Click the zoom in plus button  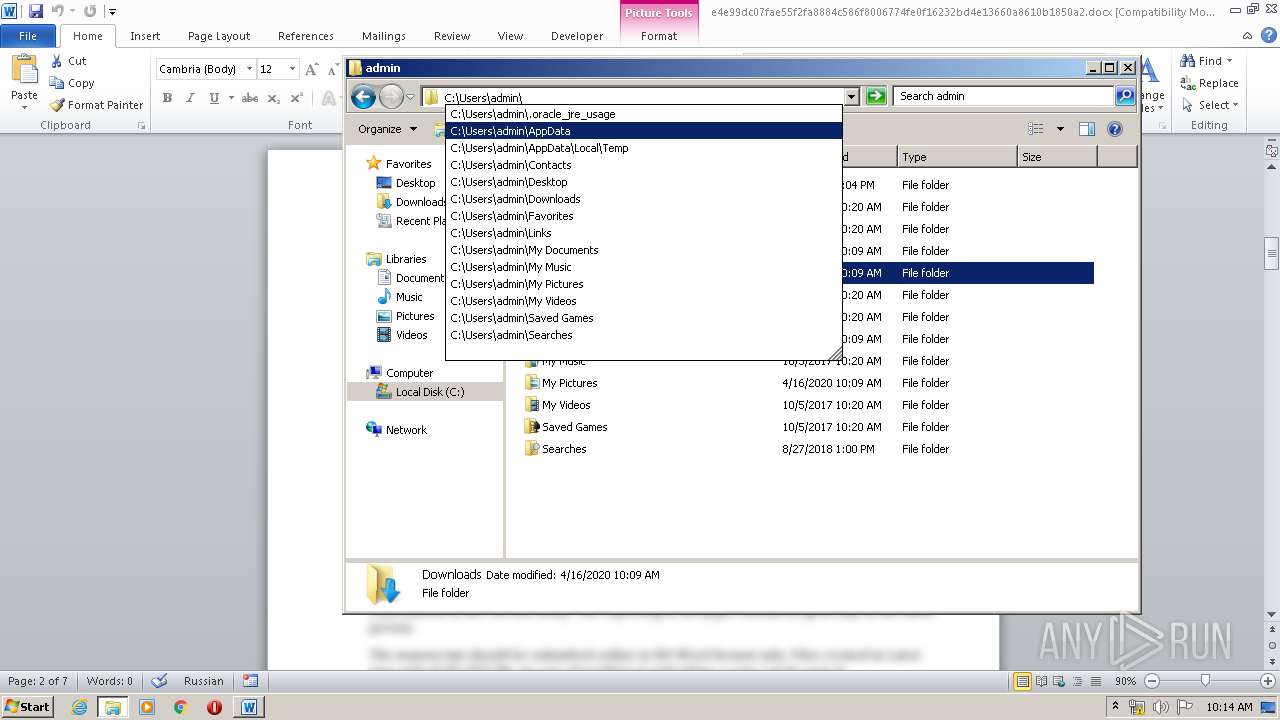tap(1268, 681)
